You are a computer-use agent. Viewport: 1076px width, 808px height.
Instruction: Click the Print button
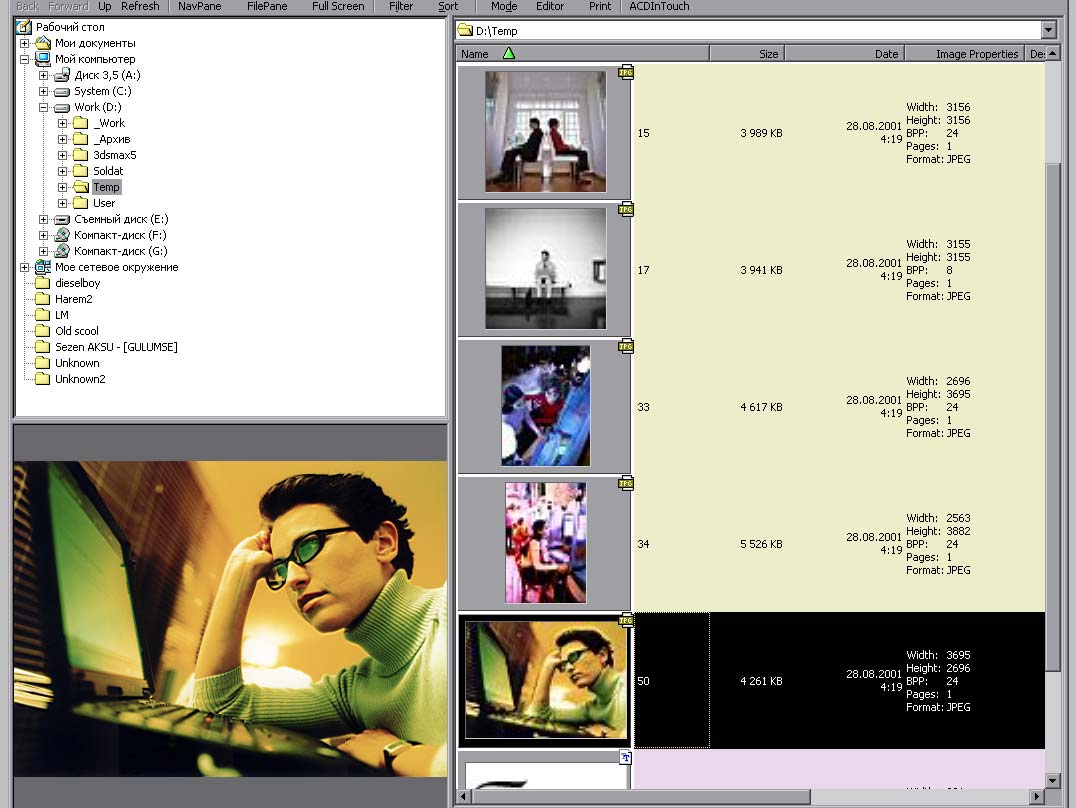(x=600, y=6)
